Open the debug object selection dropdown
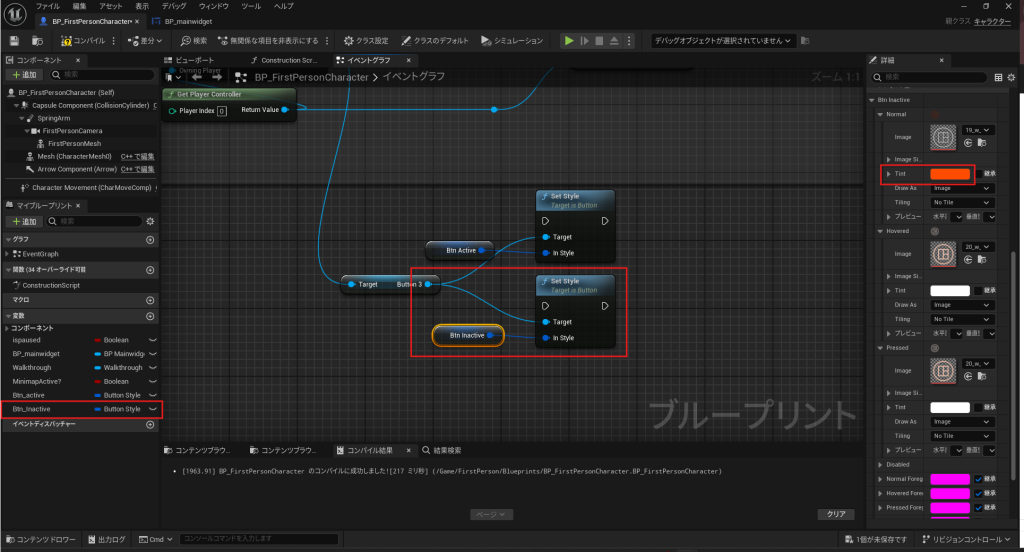The image size is (1024, 552). [723, 41]
